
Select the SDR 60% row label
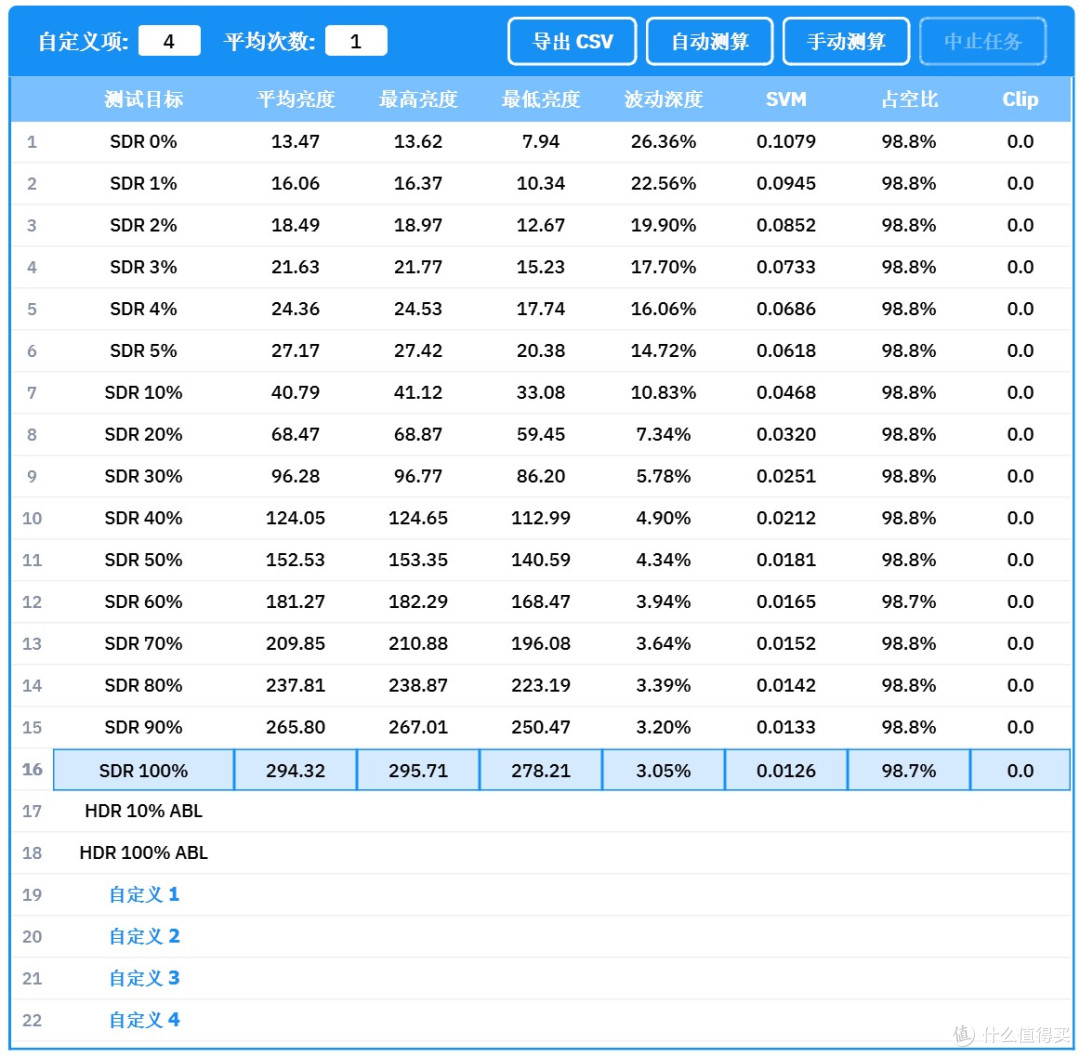coord(143,602)
